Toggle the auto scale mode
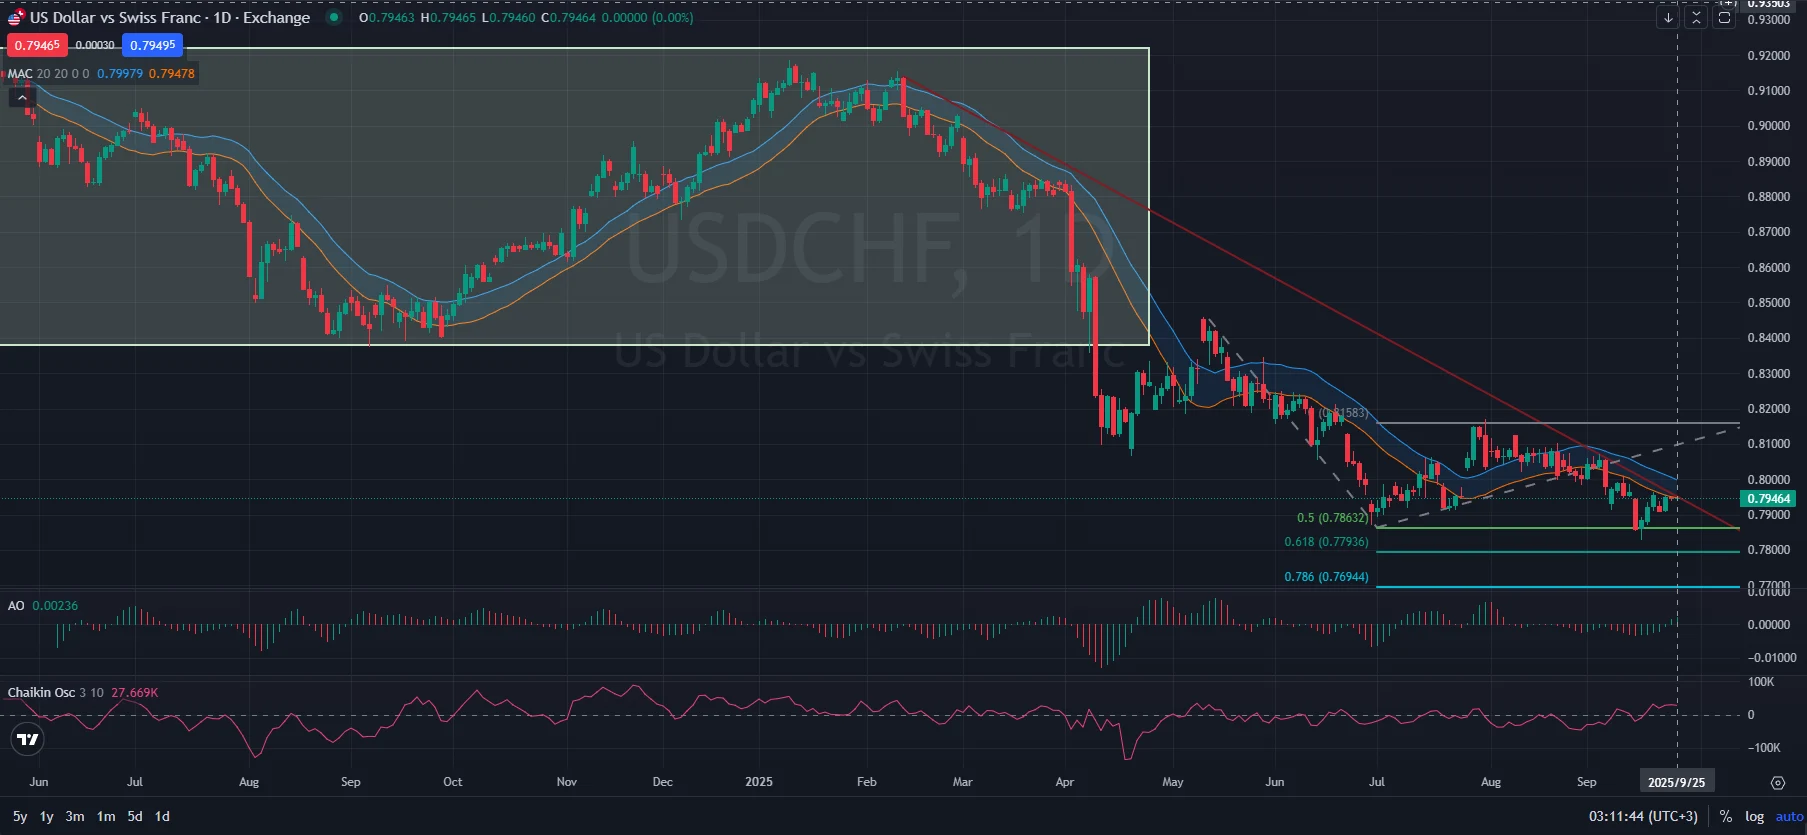This screenshot has width=1807, height=835. tap(1789, 816)
